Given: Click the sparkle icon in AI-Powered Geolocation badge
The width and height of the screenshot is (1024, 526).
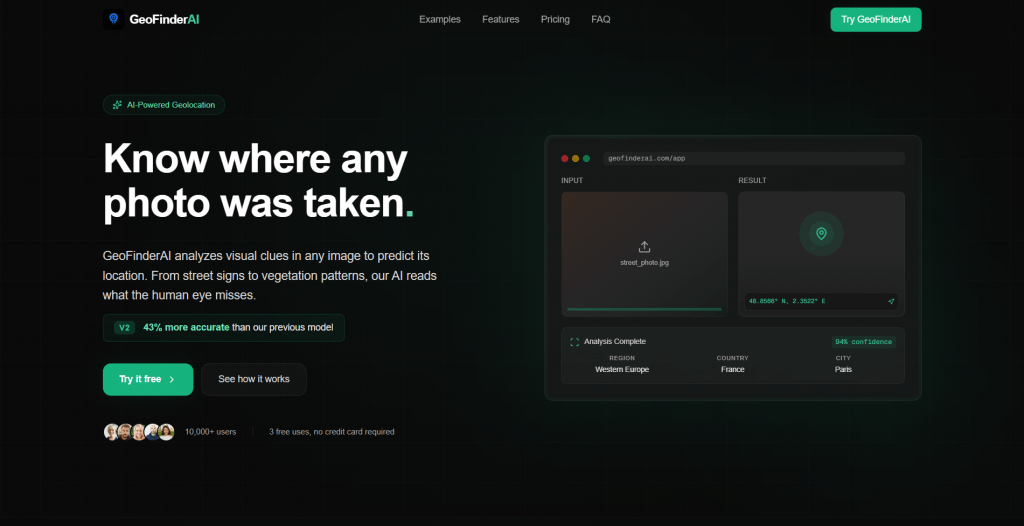Looking at the screenshot, I should pyautogui.click(x=118, y=105).
